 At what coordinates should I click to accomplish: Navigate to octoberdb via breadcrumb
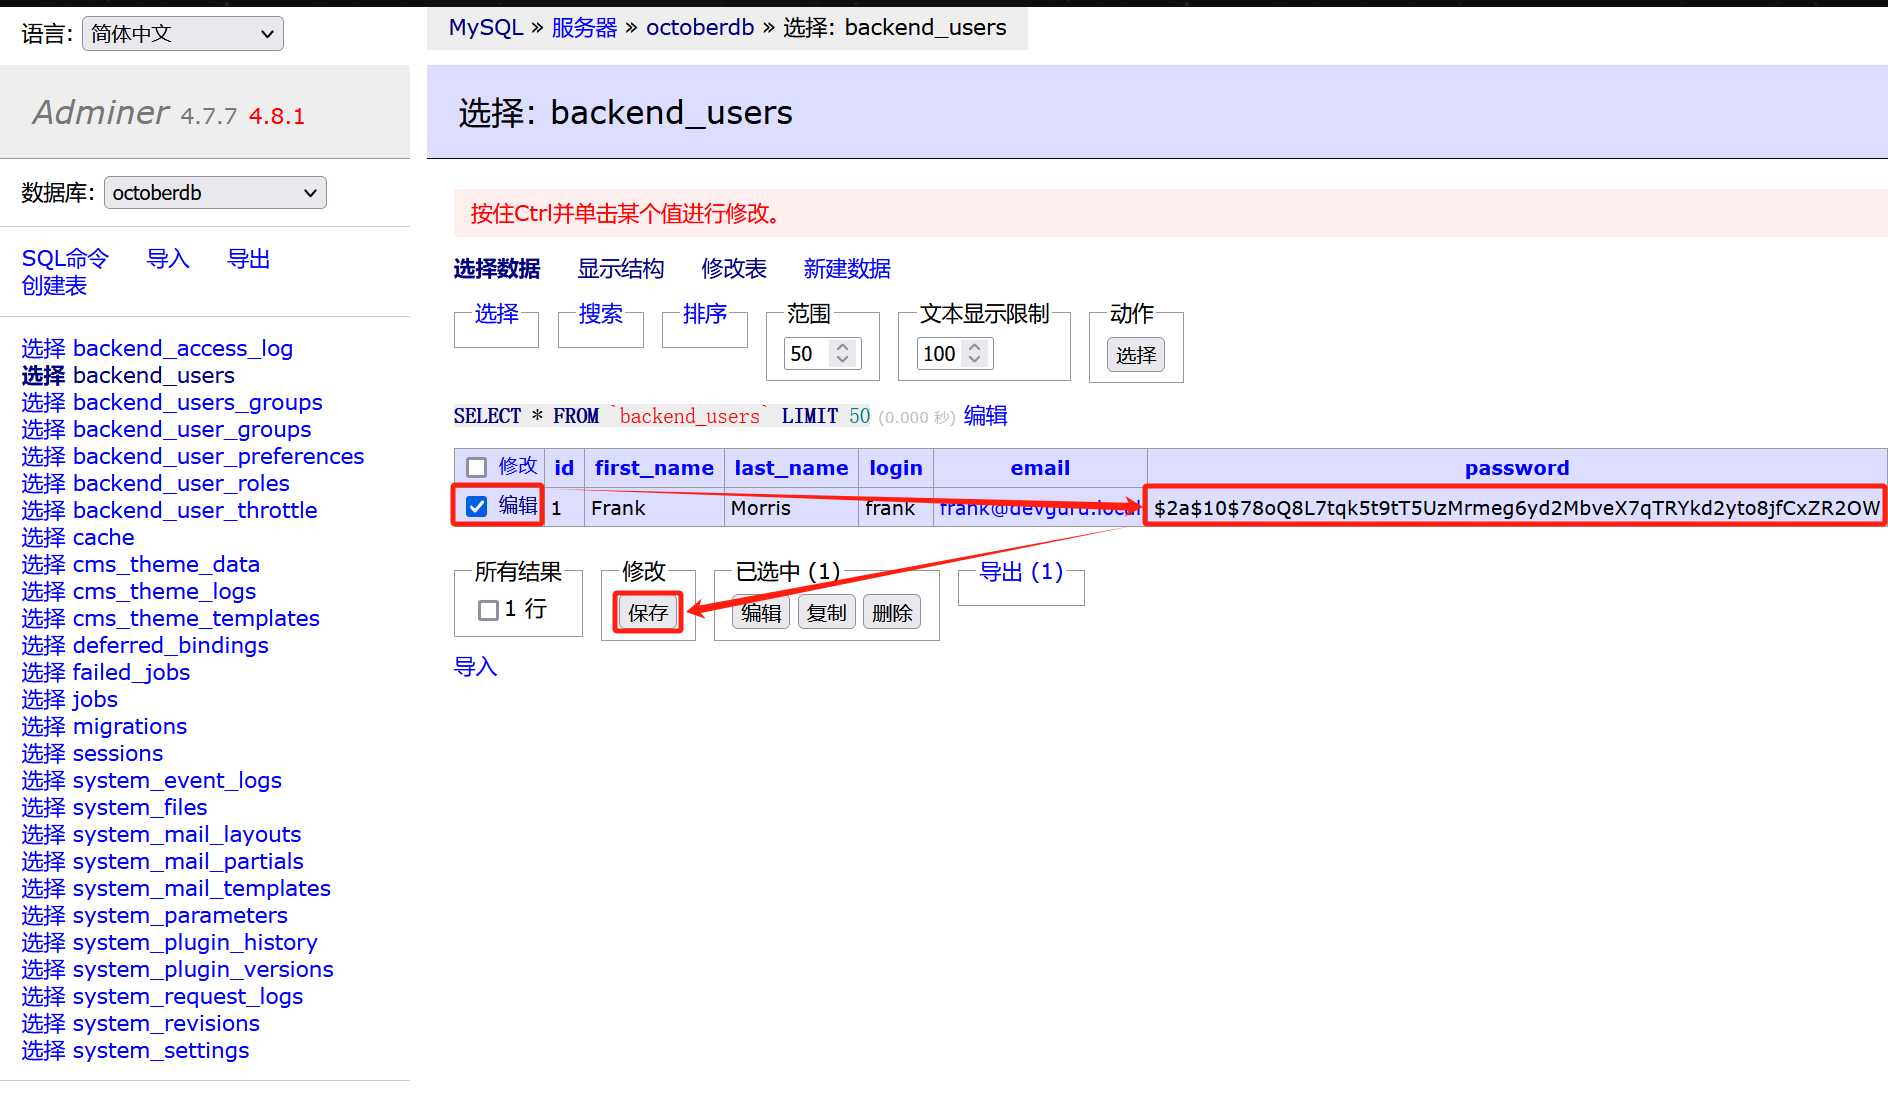(x=699, y=27)
